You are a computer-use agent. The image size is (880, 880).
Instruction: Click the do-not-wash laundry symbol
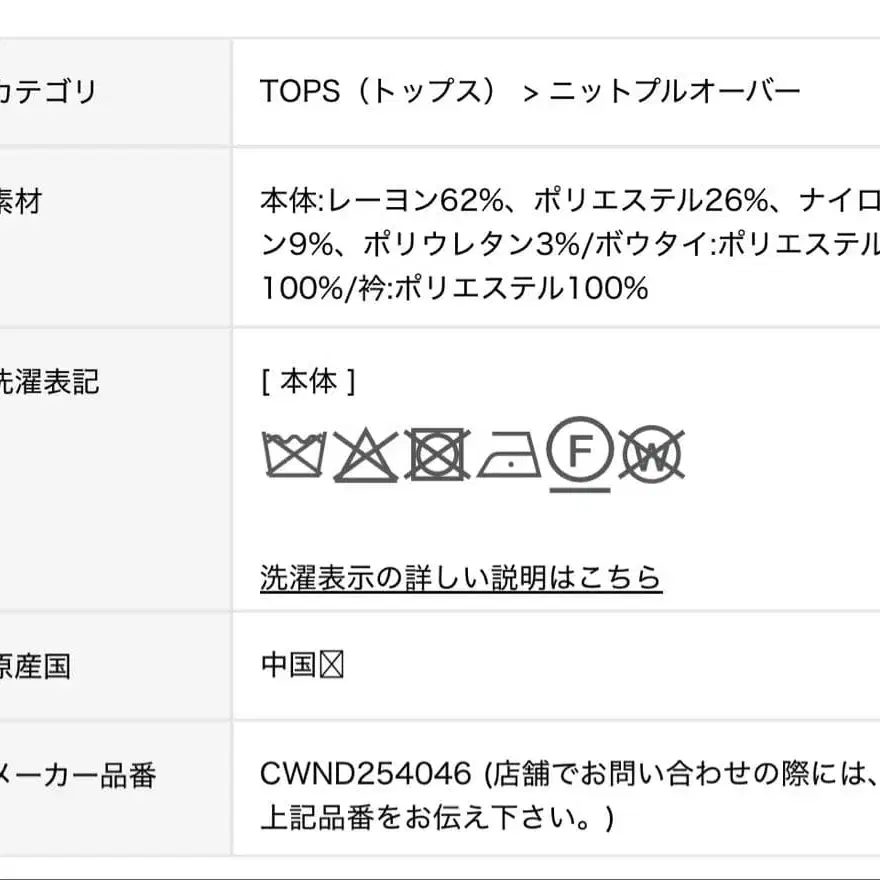click(293, 455)
